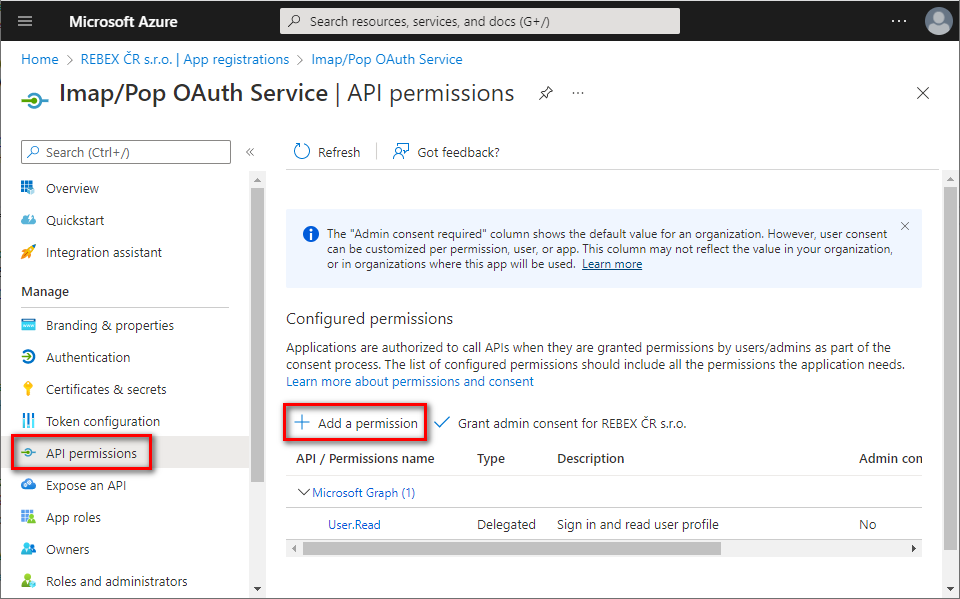This screenshot has width=960, height=599.
Task: Select Expose an API
Action: point(91,485)
